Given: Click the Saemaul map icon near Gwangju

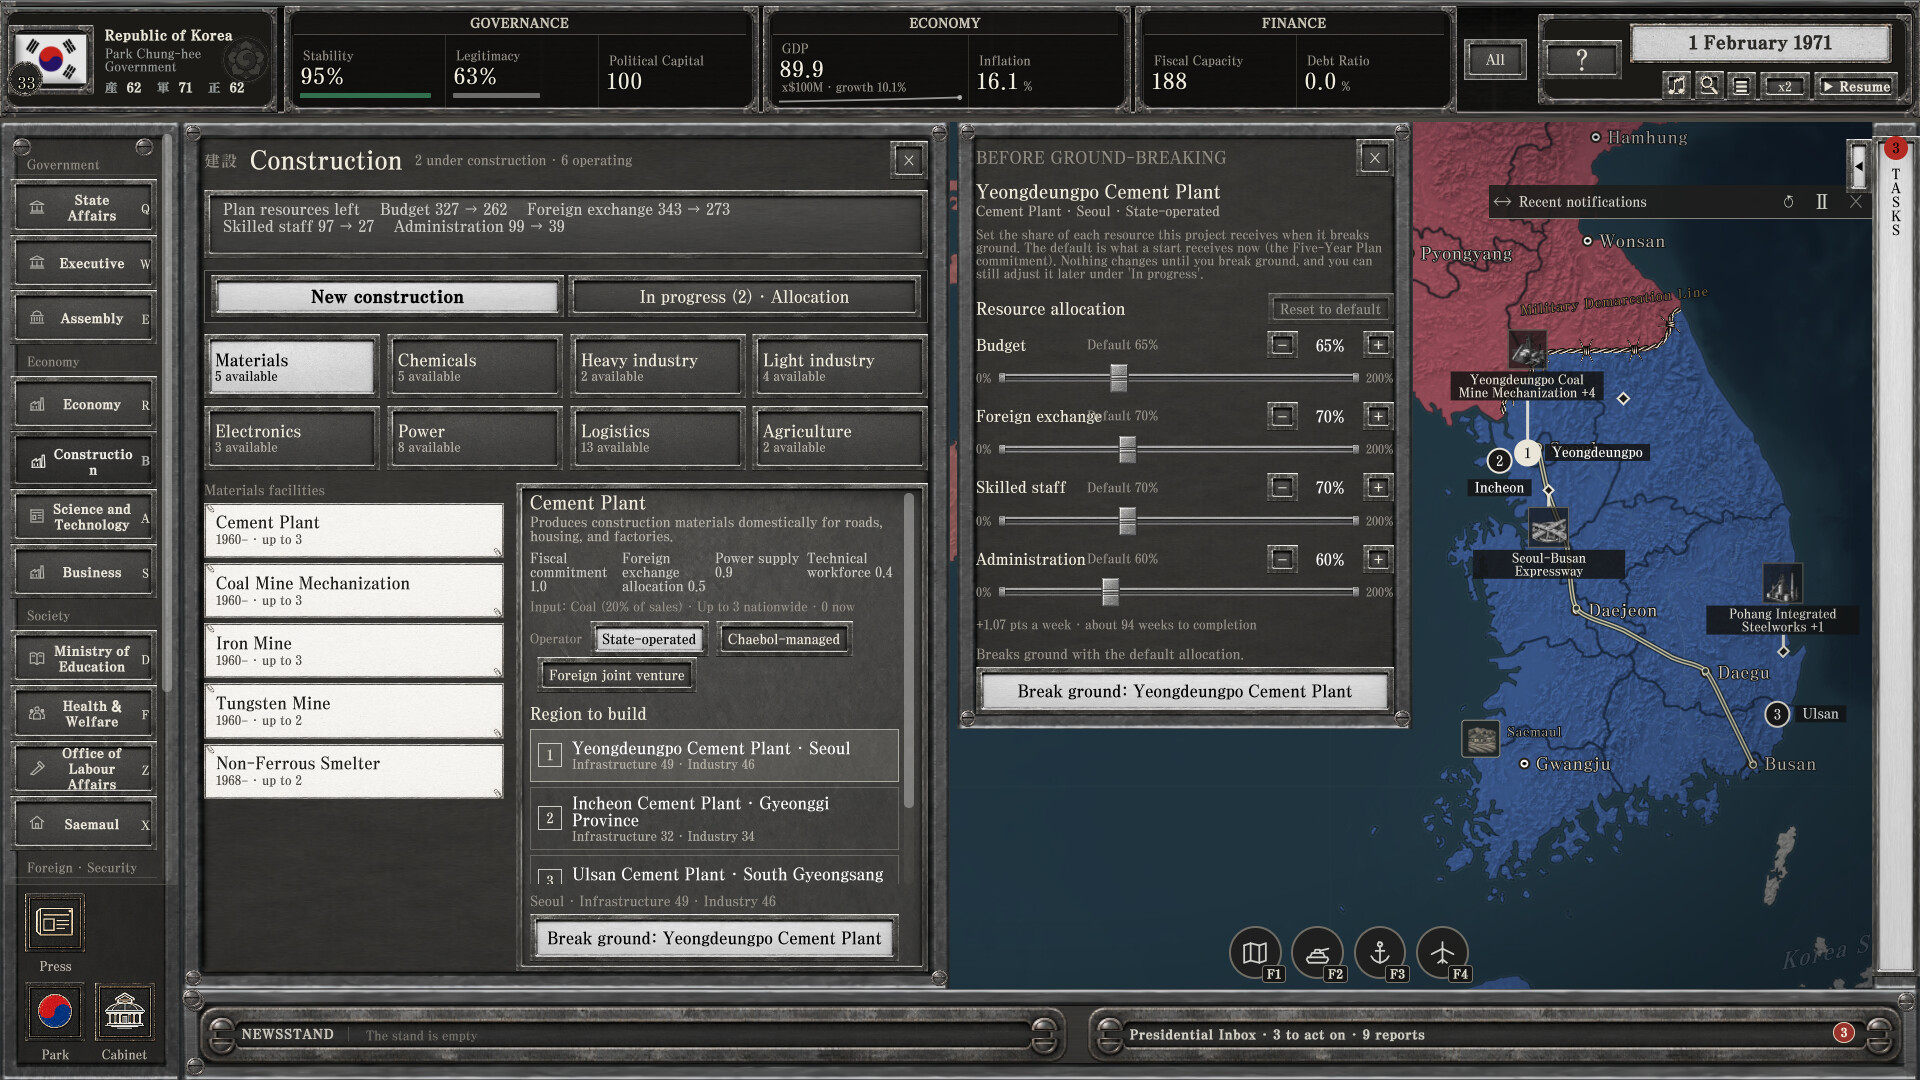Looking at the screenshot, I should (x=1480, y=740).
